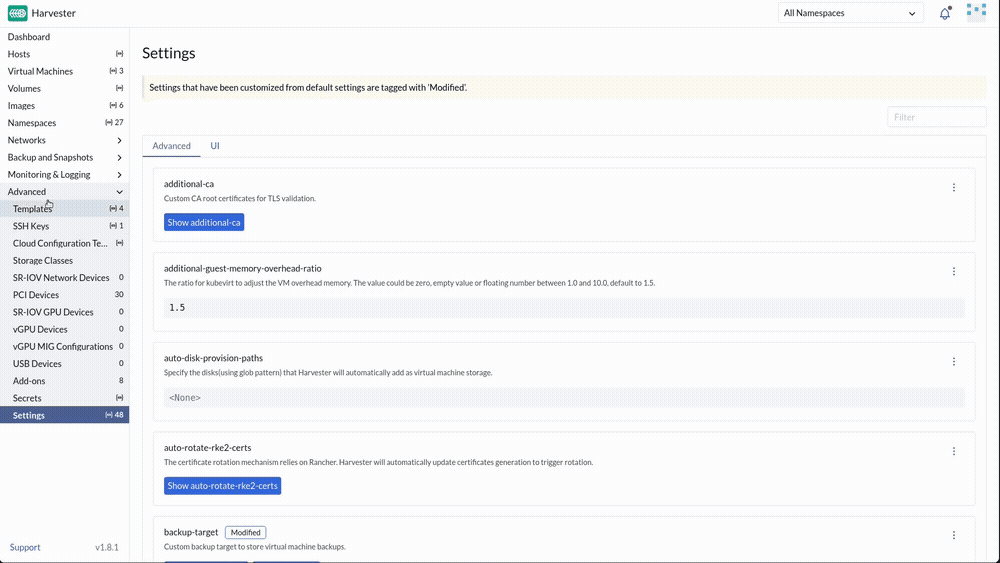The width and height of the screenshot is (1000, 563).
Task: Expand the Networks sidebar section
Action: 64,140
